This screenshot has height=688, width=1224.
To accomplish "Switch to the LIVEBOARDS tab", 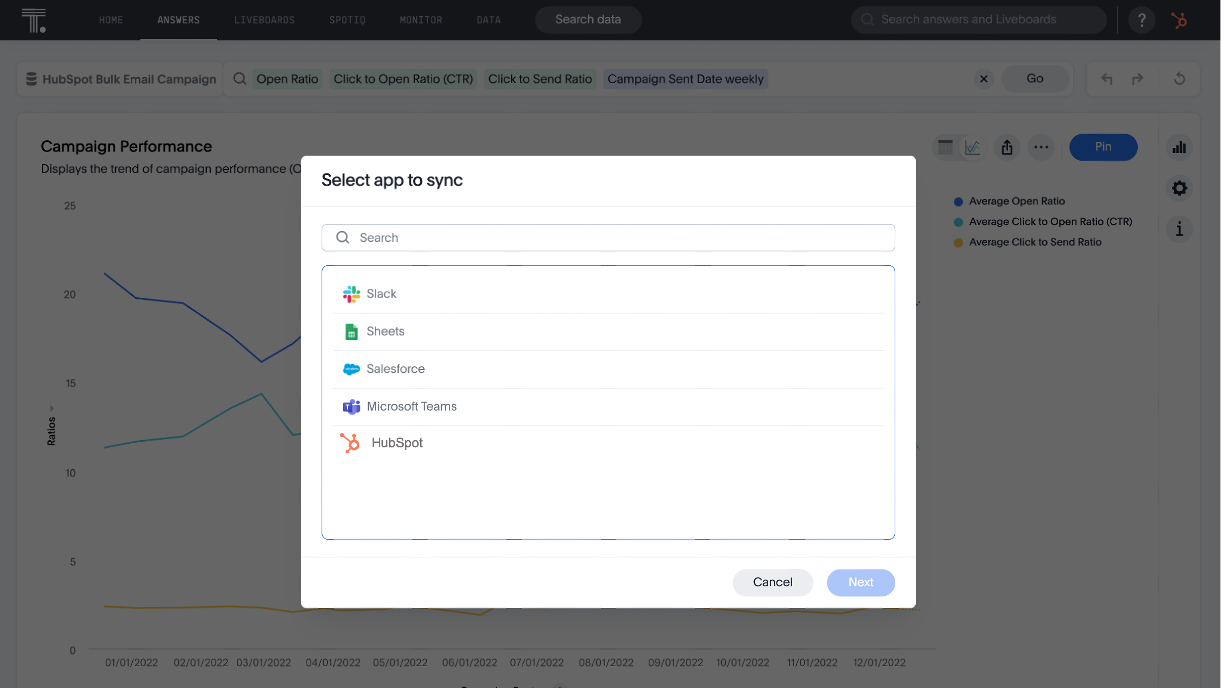I will 264,19.
